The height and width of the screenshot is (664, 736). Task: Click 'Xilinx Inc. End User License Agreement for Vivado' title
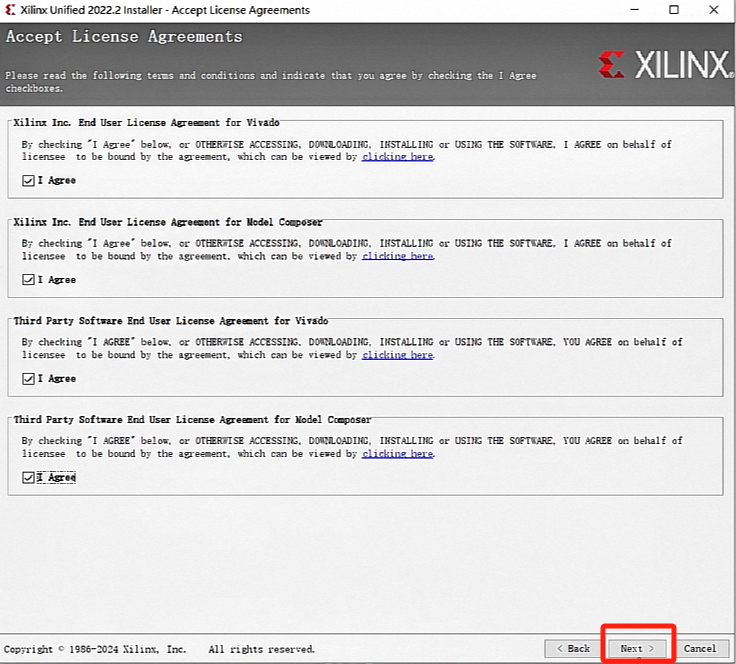tap(146, 123)
